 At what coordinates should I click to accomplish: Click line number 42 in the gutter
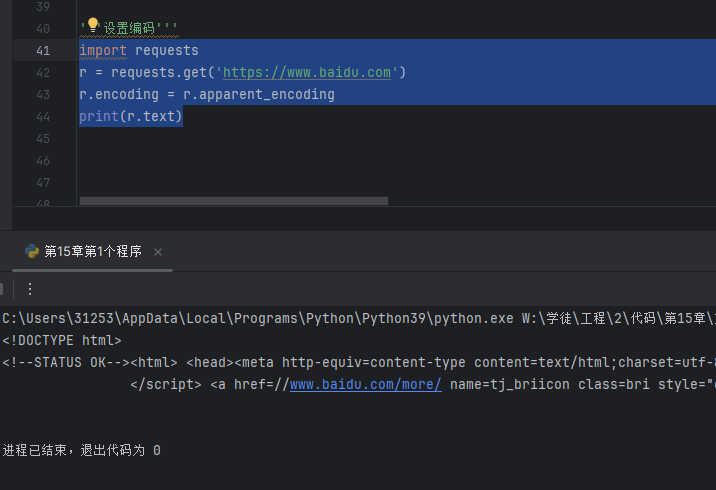[43, 73]
